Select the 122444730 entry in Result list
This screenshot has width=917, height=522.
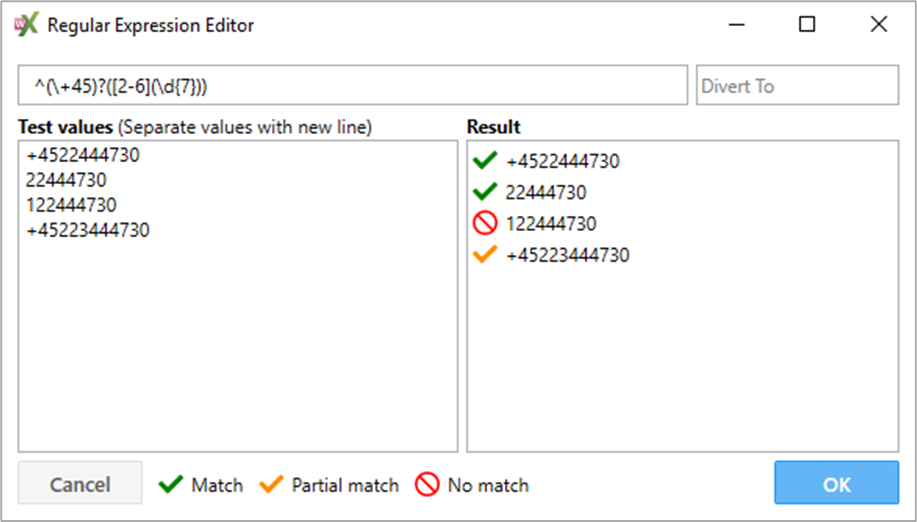click(x=551, y=223)
